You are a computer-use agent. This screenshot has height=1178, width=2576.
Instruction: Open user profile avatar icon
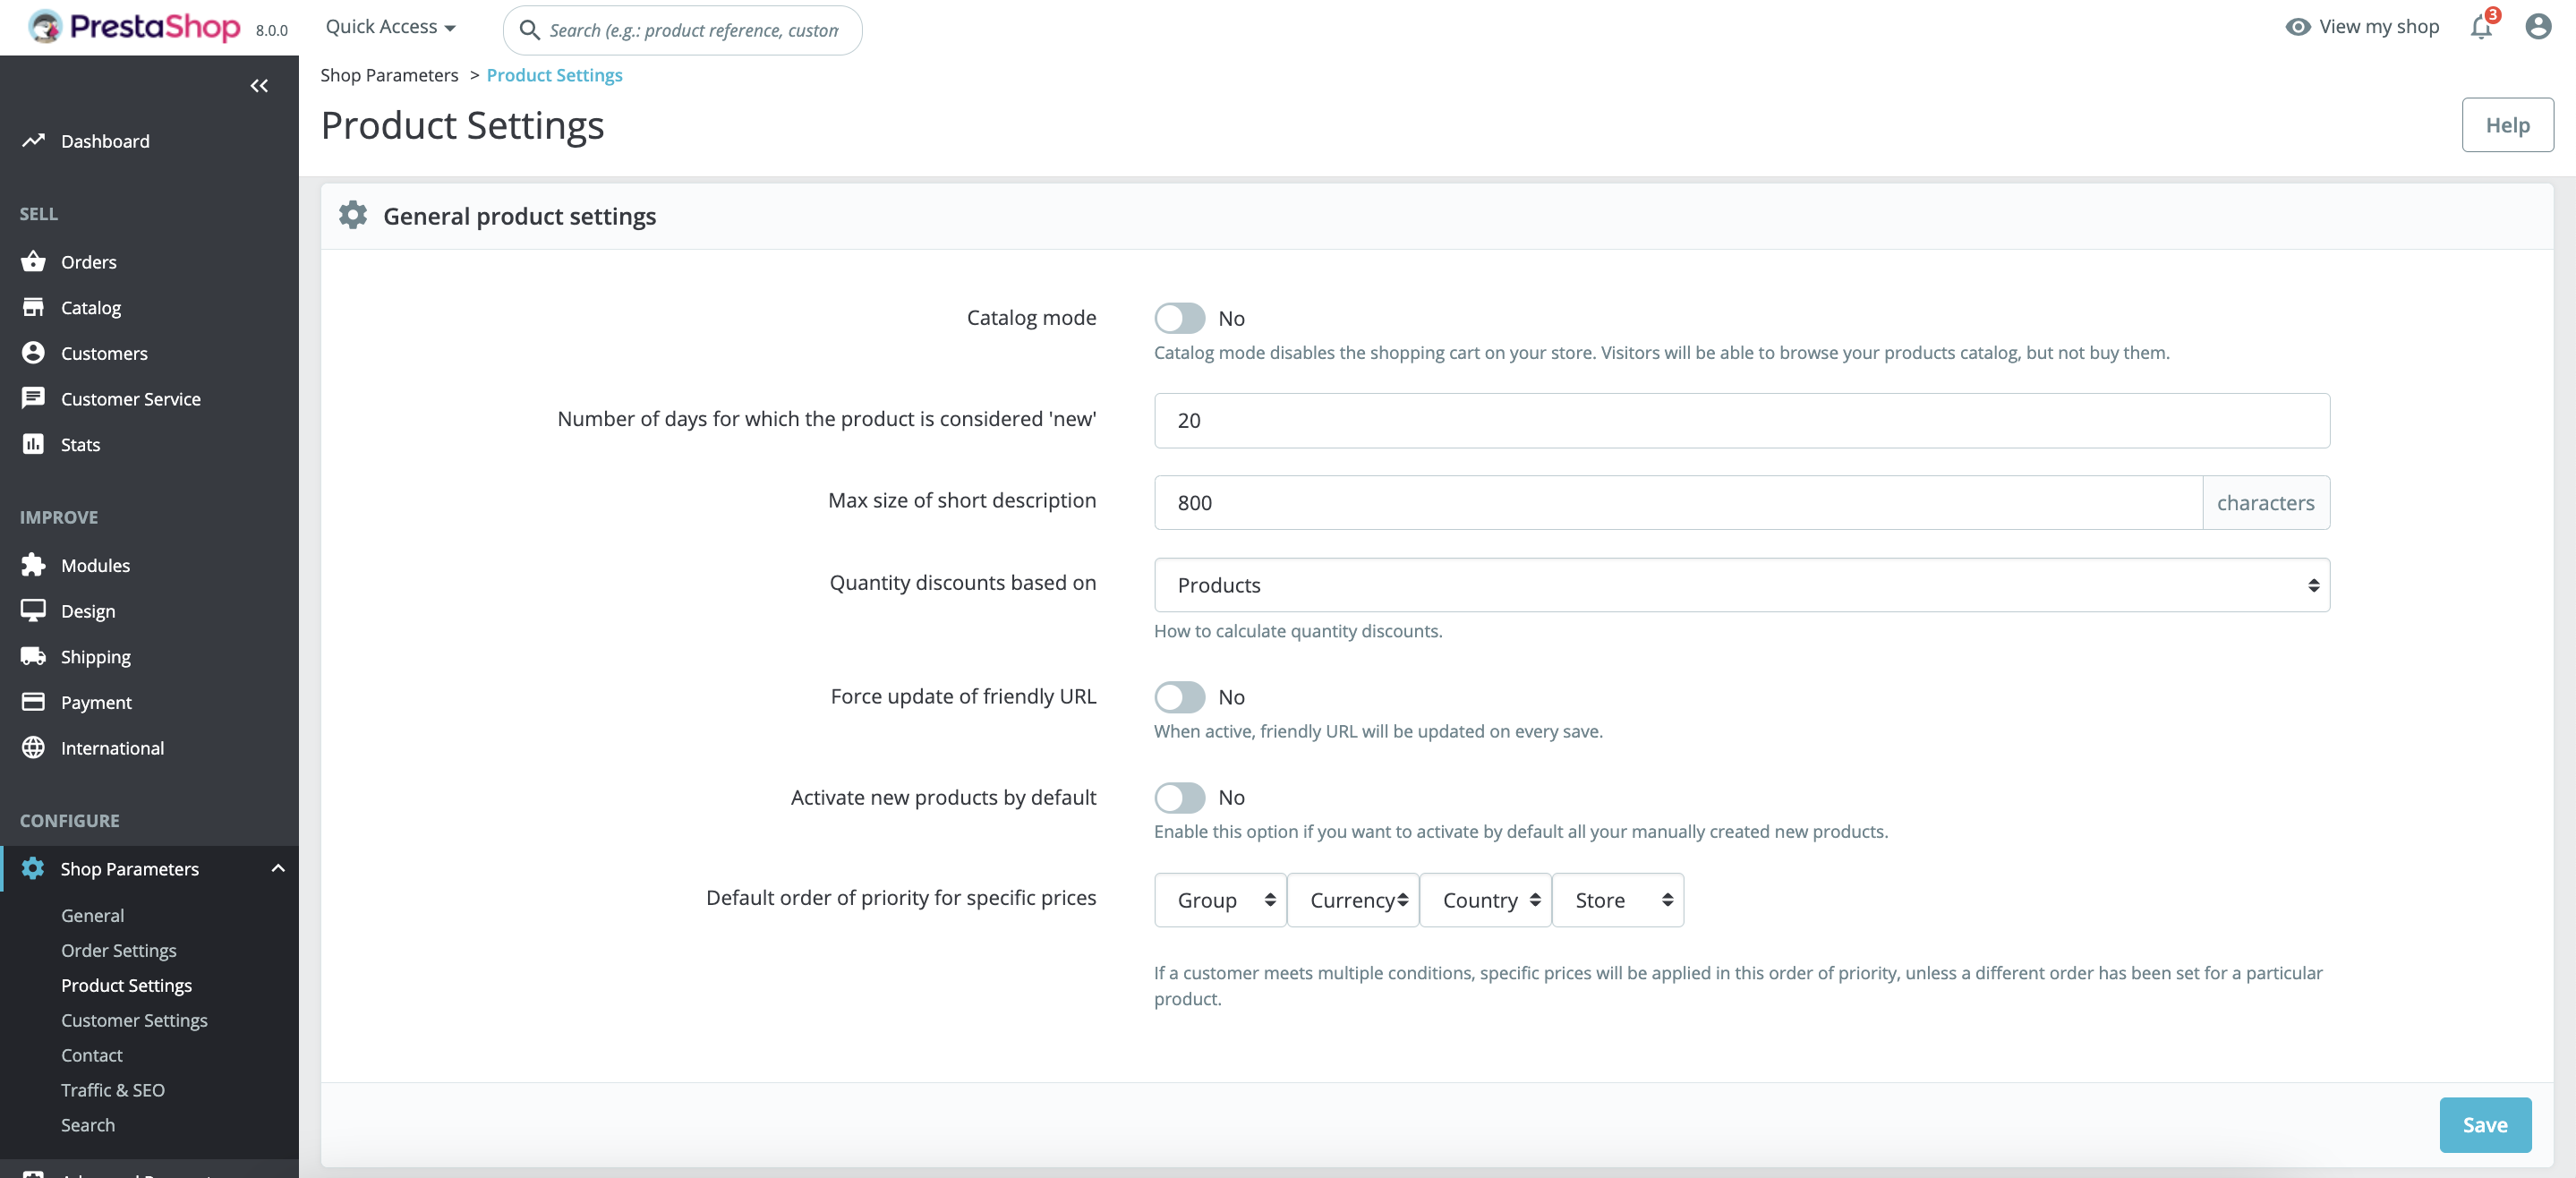pos(2537,27)
